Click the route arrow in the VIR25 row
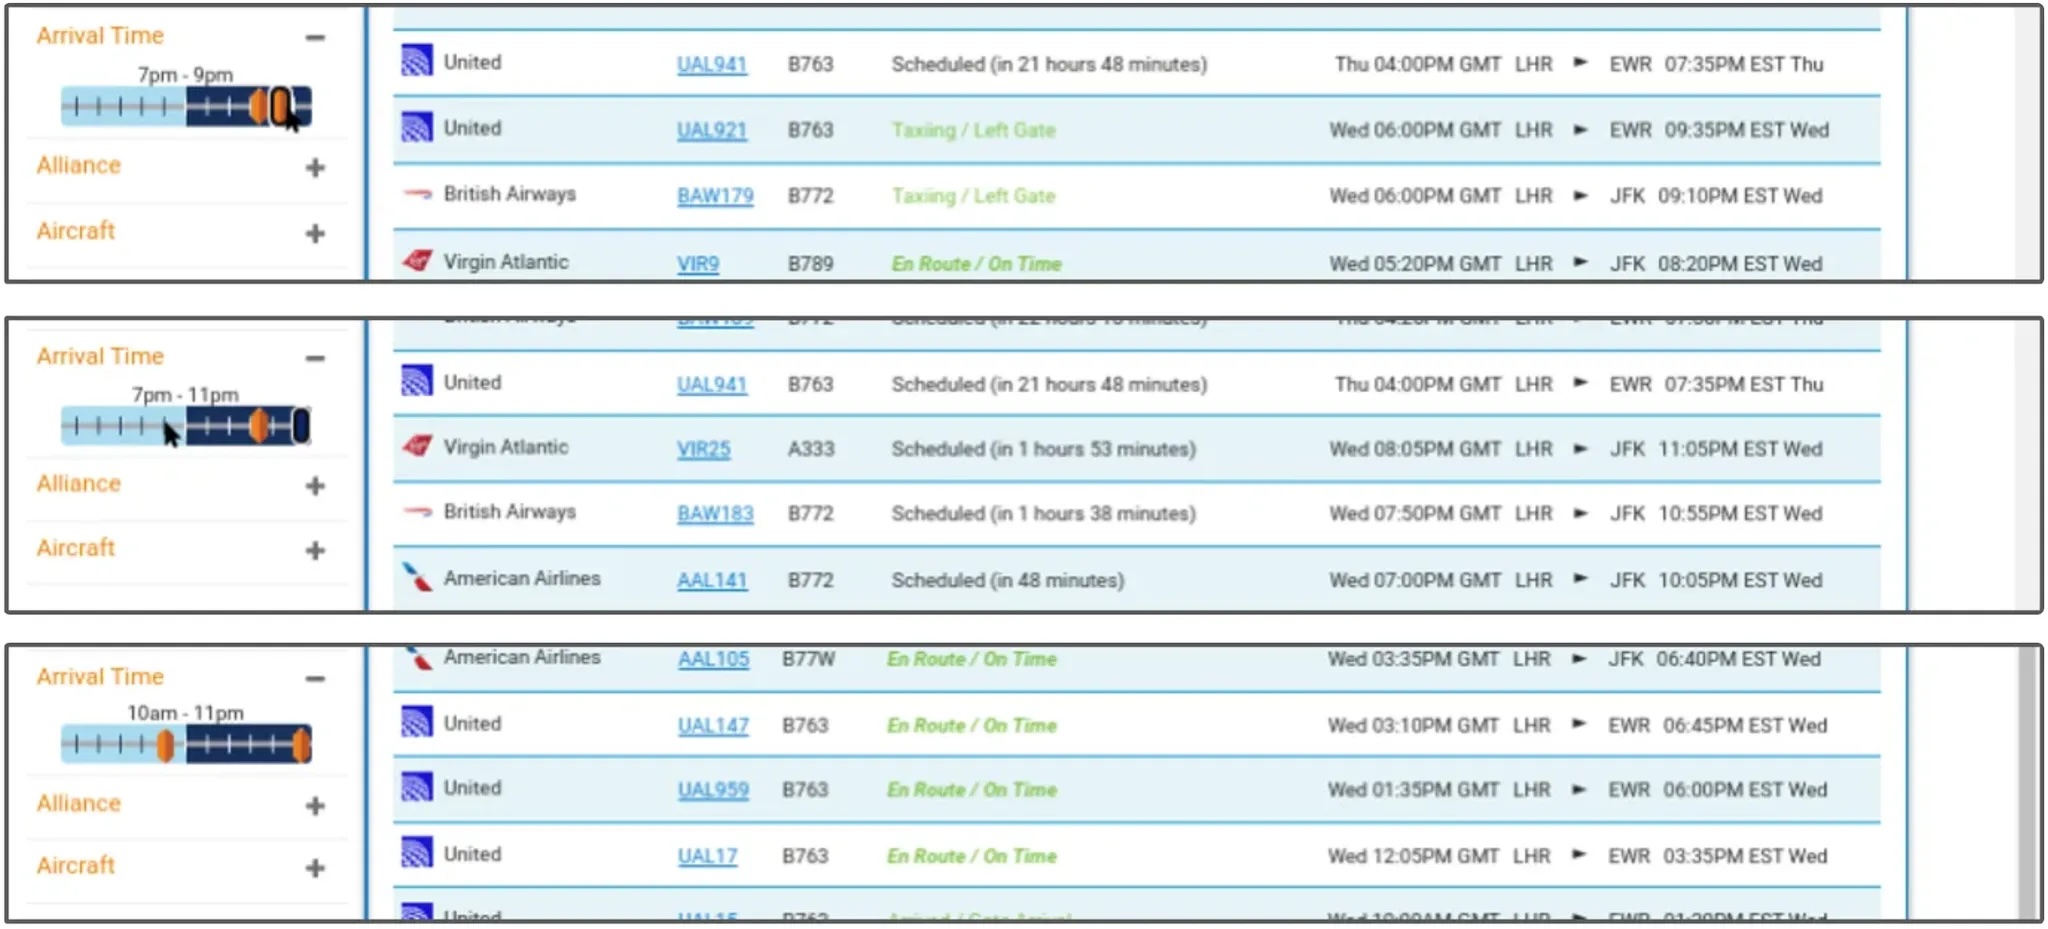This screenshot has width=2048, height=929. pyautogui.click(x=1580, y=448)
